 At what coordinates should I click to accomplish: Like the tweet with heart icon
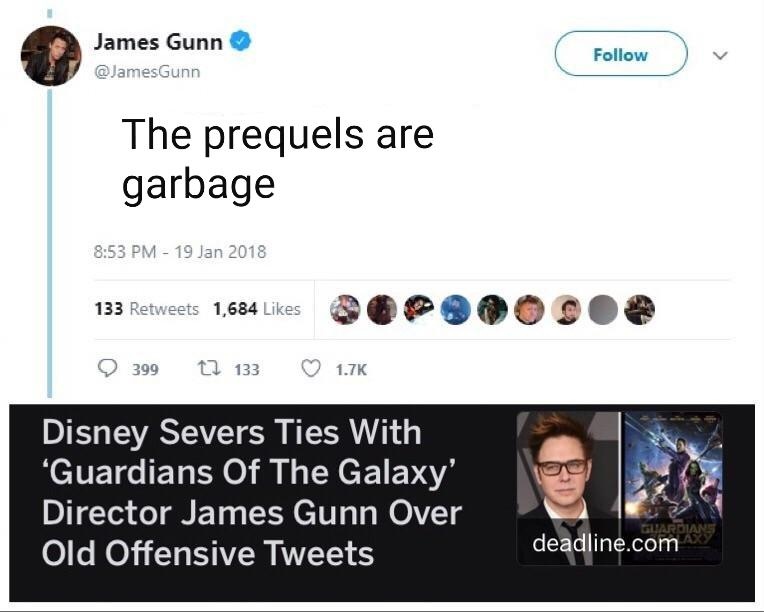tap(311, 368)
